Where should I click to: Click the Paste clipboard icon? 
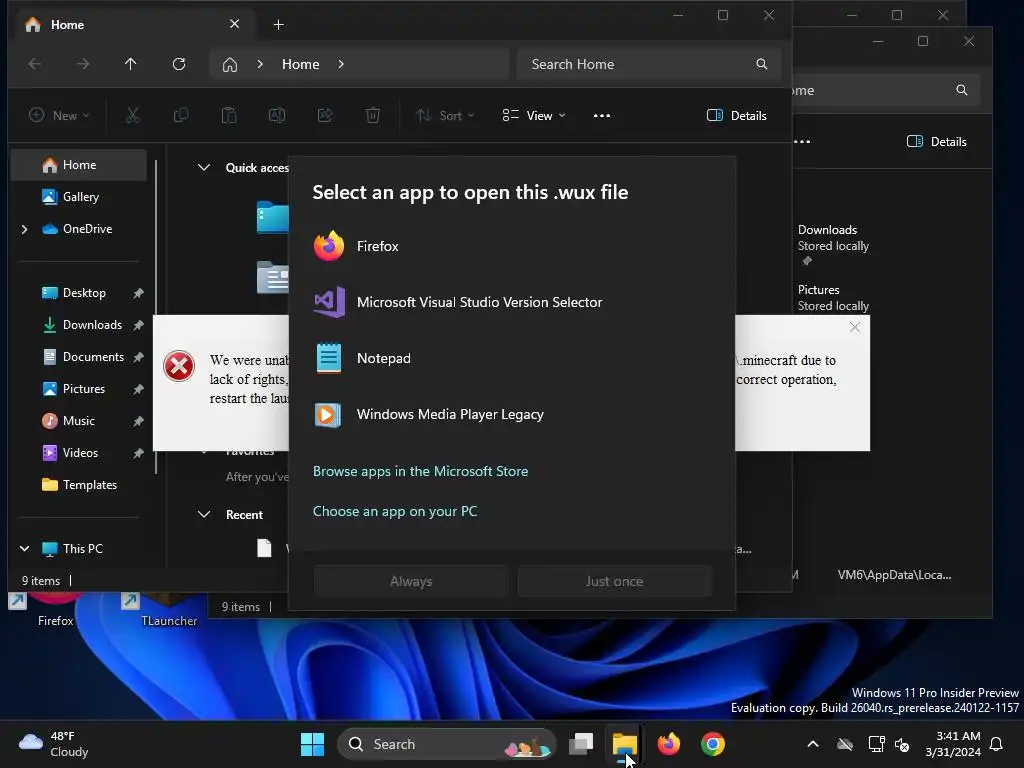(229, 116)
